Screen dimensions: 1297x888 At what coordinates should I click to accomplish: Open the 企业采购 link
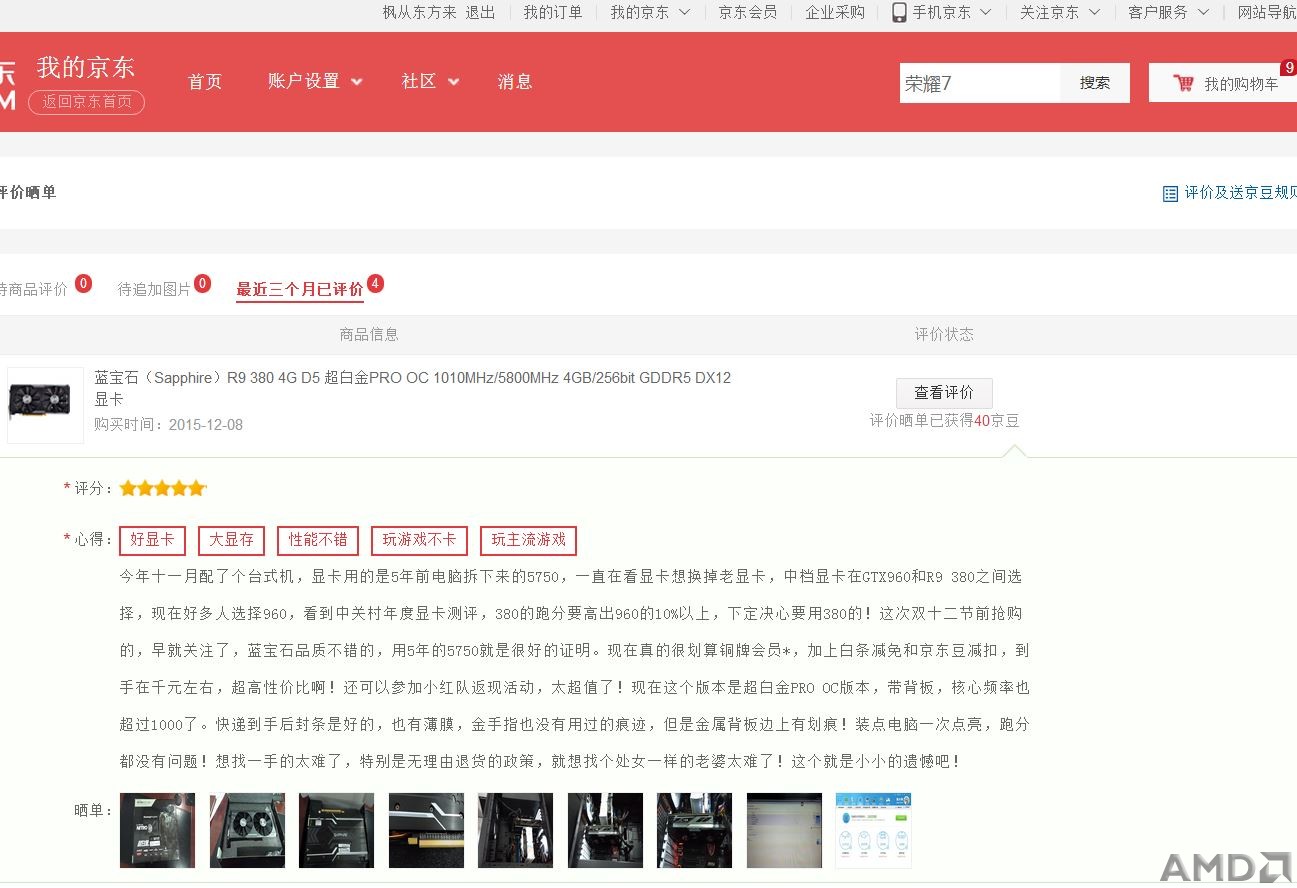point(835,12)
